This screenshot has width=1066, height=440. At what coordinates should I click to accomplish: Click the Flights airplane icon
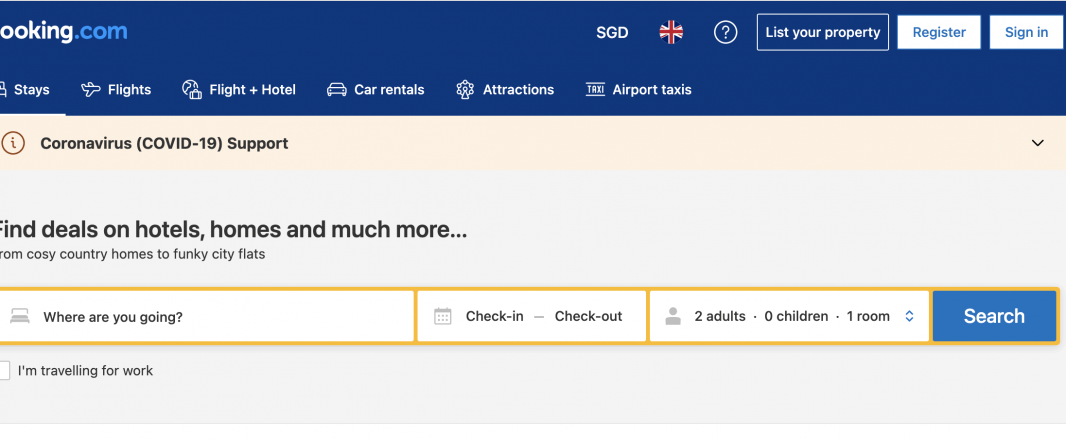click(x=90, y=89)
